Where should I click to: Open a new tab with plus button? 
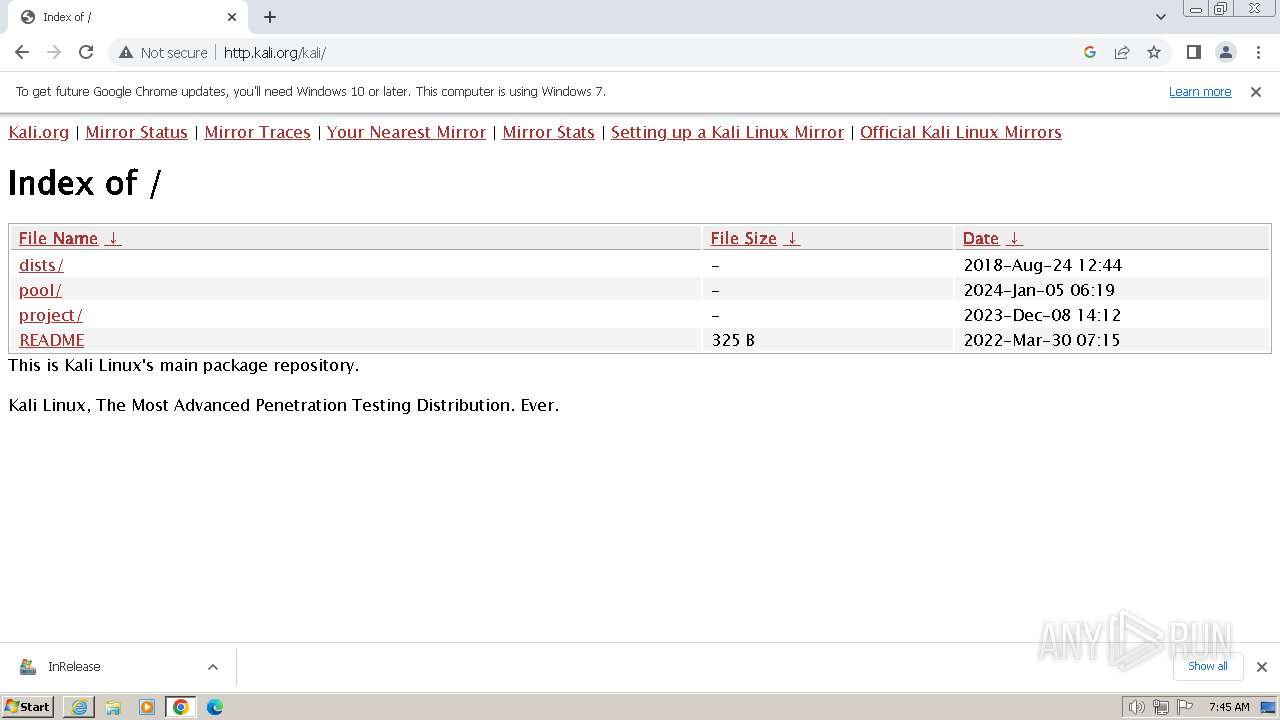click(270, 17)
